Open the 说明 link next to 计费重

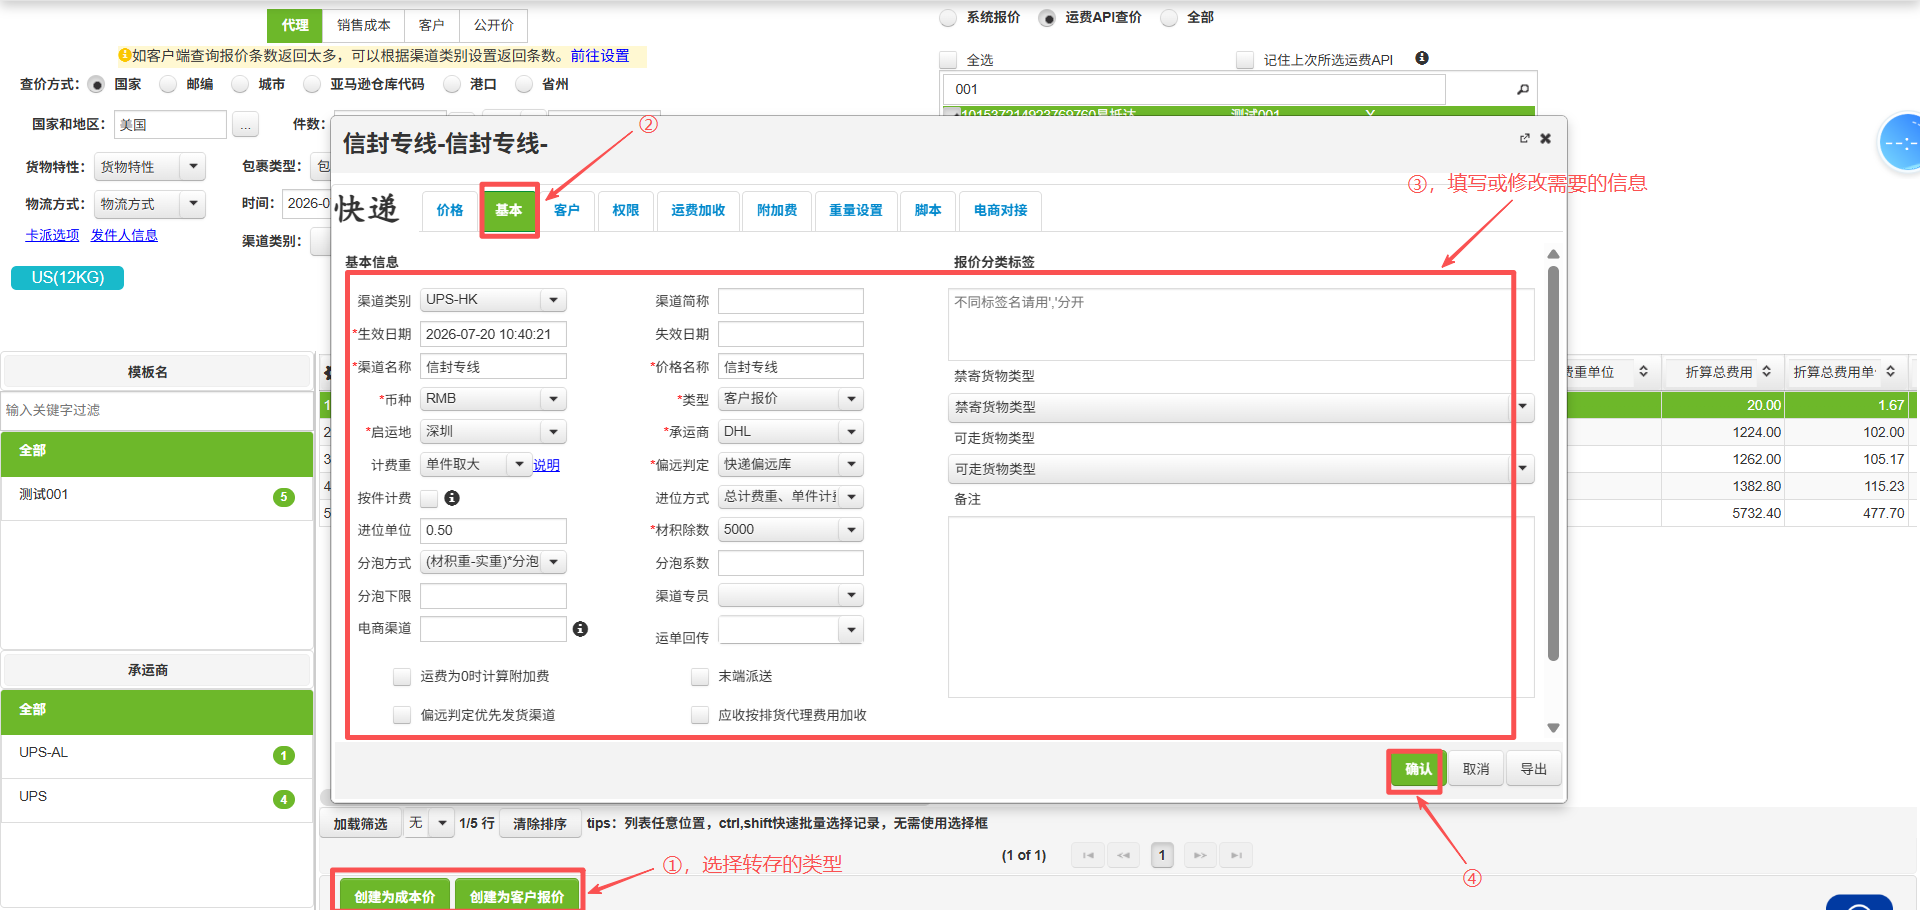tap(546, 465)
